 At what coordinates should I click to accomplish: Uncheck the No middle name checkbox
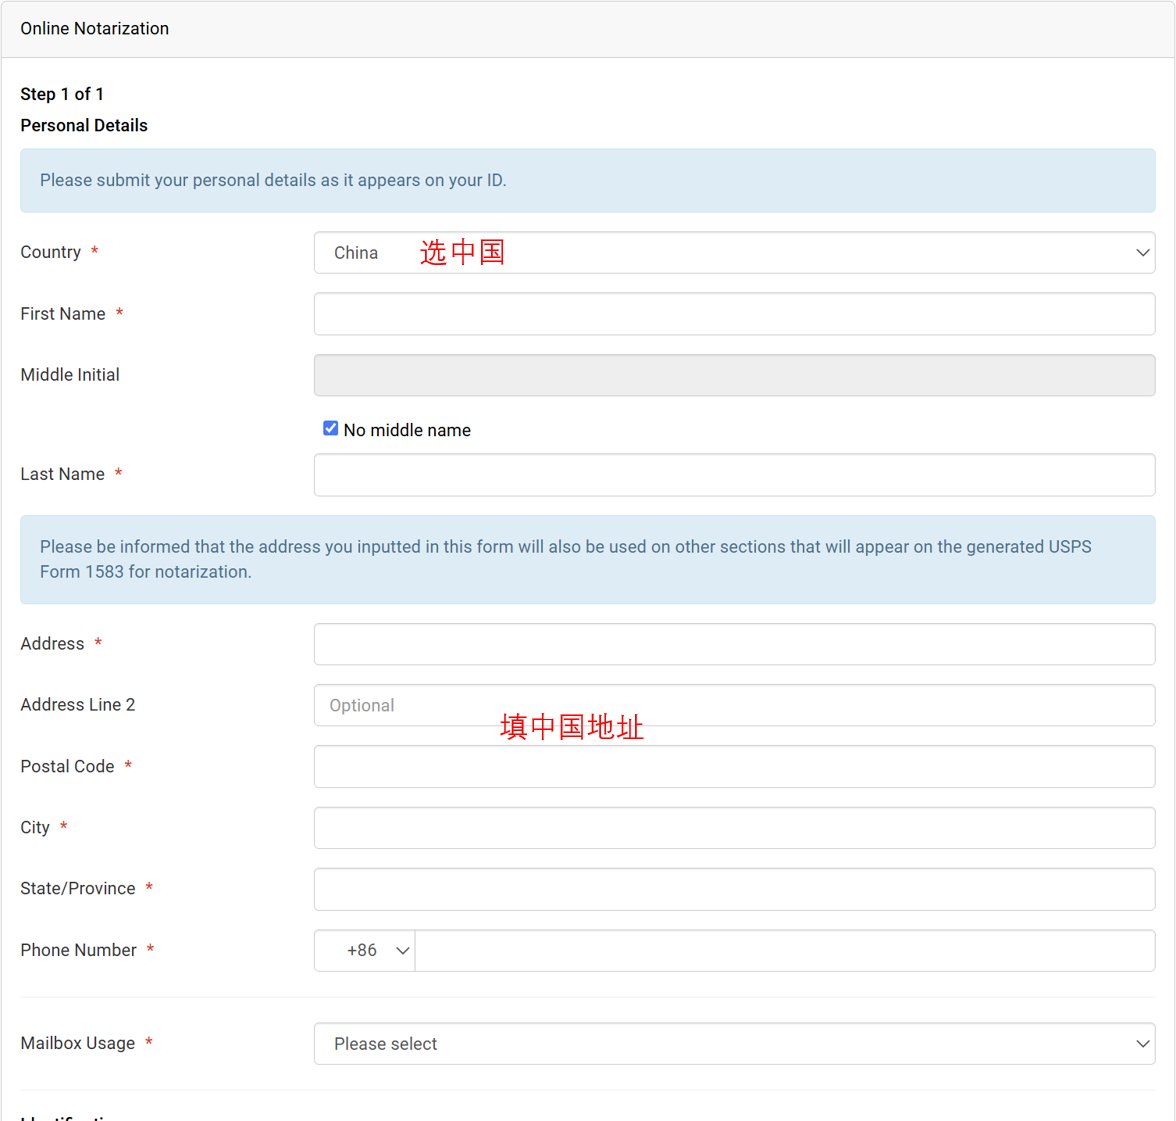coord(330,428)
